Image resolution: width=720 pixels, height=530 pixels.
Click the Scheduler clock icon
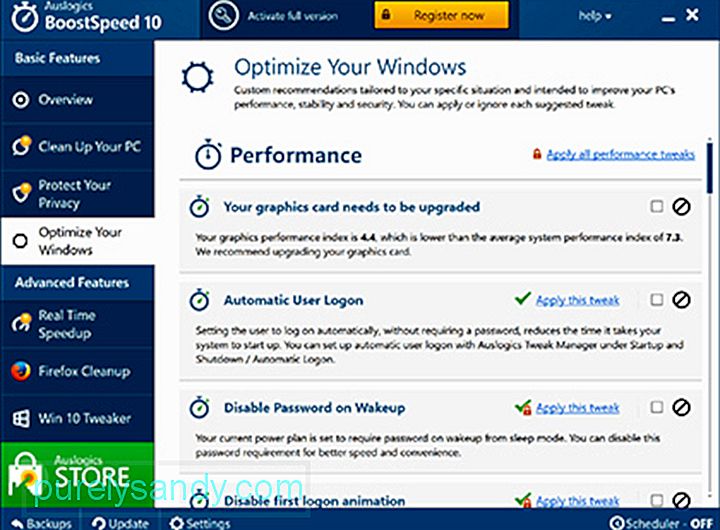[616, 523]
